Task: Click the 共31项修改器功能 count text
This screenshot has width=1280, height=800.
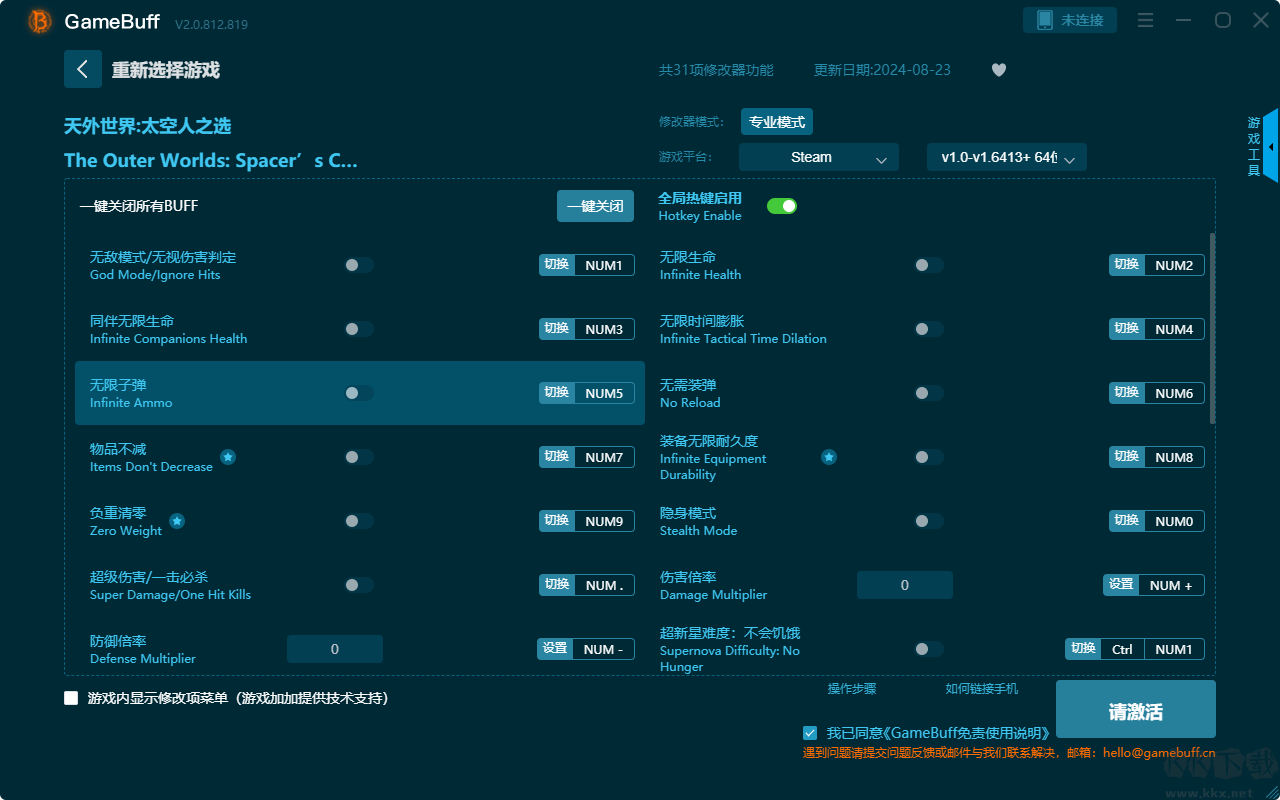Action: click(x=716, y=70)
